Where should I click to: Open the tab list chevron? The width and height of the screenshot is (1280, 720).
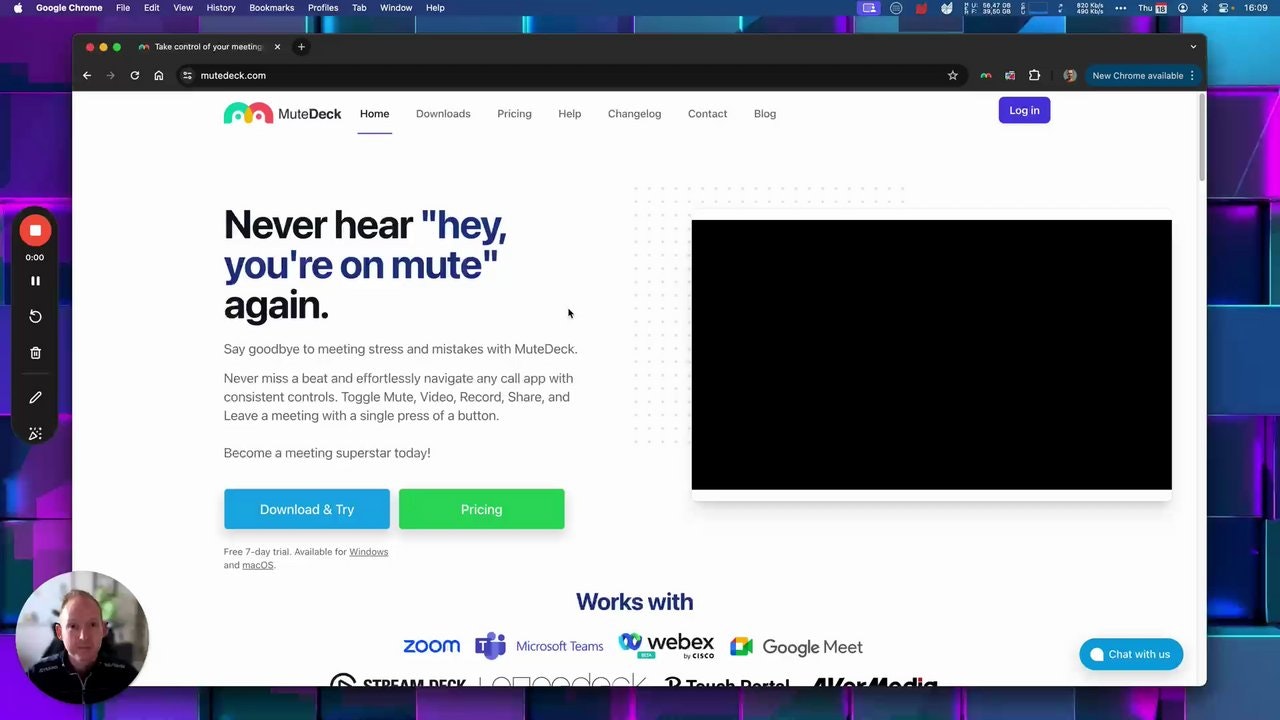coord(1193,46)
